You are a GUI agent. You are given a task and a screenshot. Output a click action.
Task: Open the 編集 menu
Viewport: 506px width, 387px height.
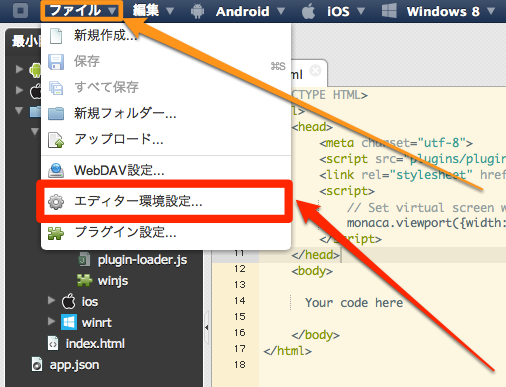click(x=153, y=11)
